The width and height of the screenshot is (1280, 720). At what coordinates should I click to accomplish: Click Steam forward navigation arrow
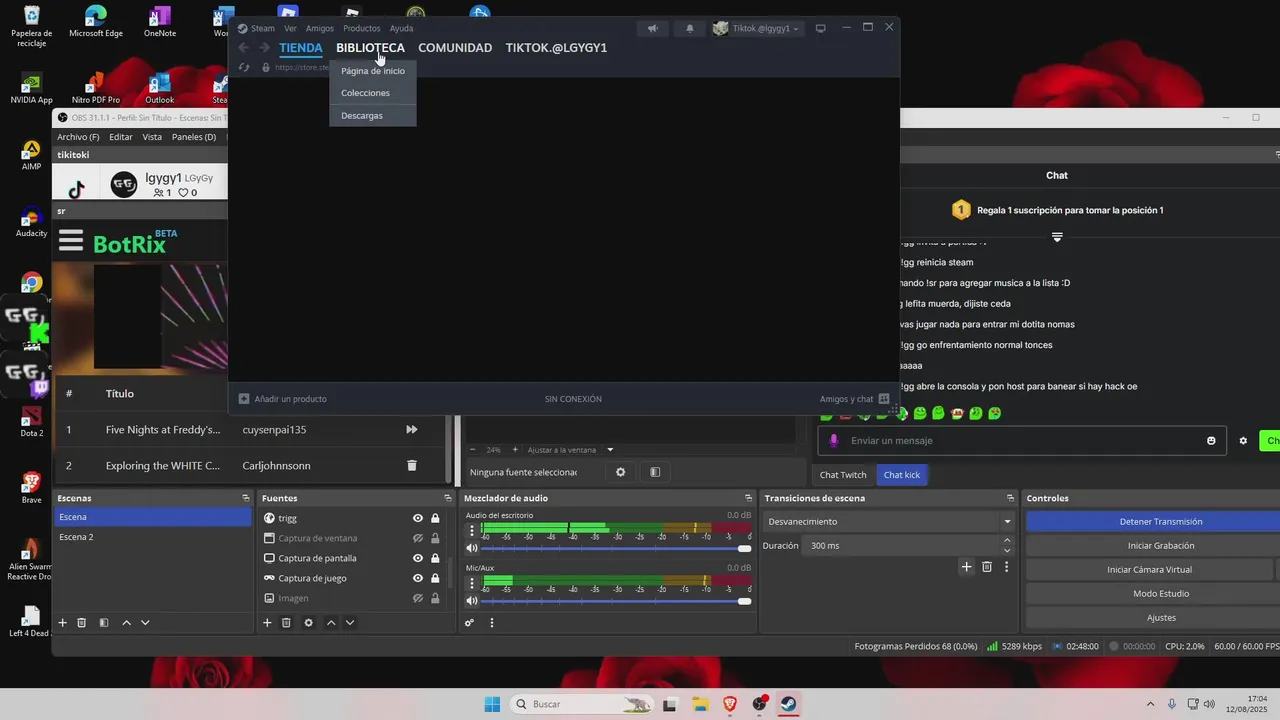[x=264, y=48]
